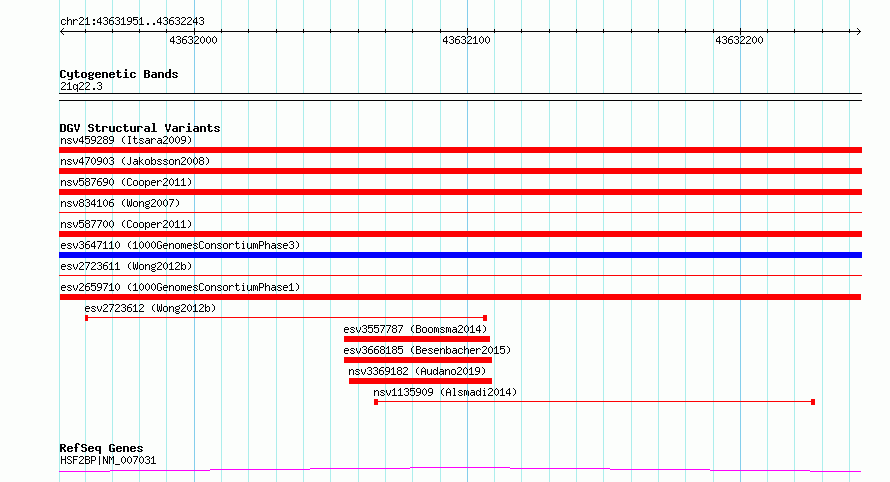Viewport: 890px width, 482px height.
Task: Click the red bar under esv3557787
Action: pyautogui.click(x=417, y=339)
